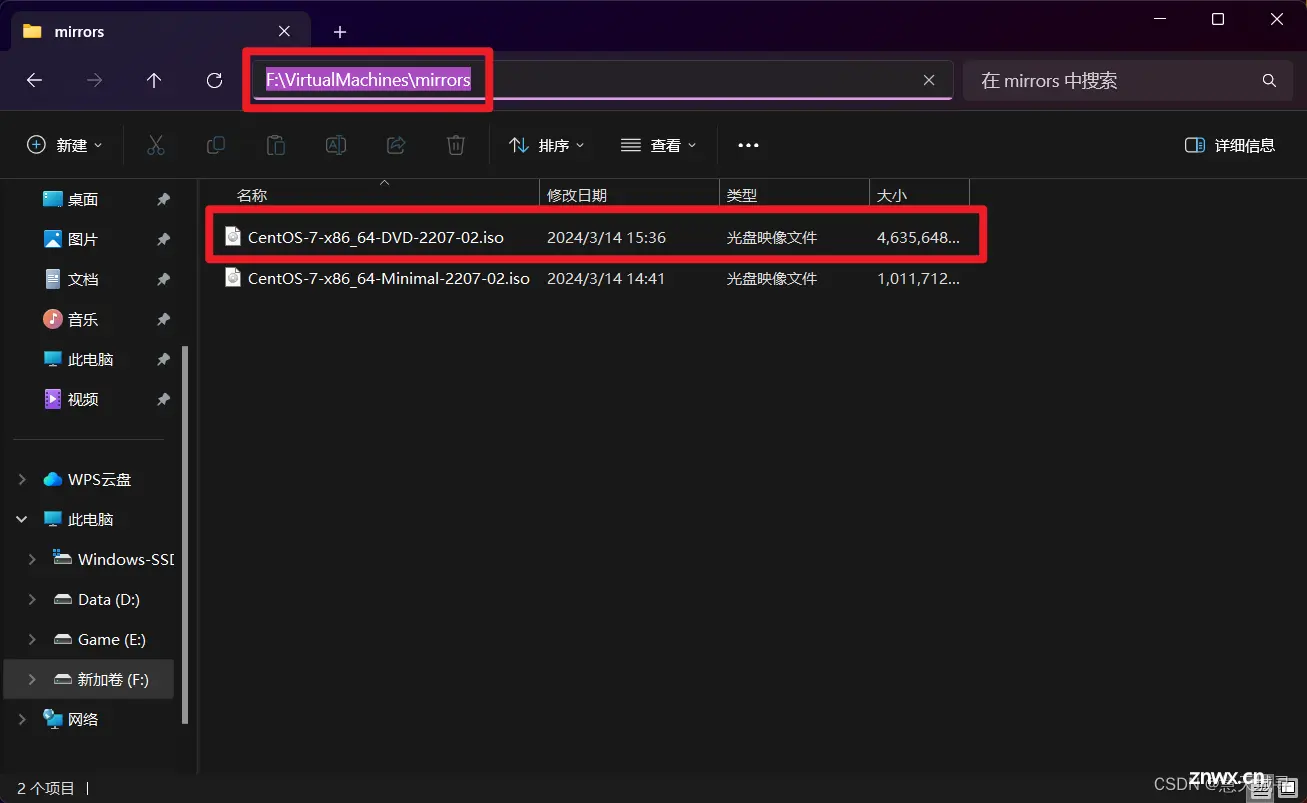Select CentOS-7-x86_64-Minimal-2207-02.iso file

coord(388,278)
